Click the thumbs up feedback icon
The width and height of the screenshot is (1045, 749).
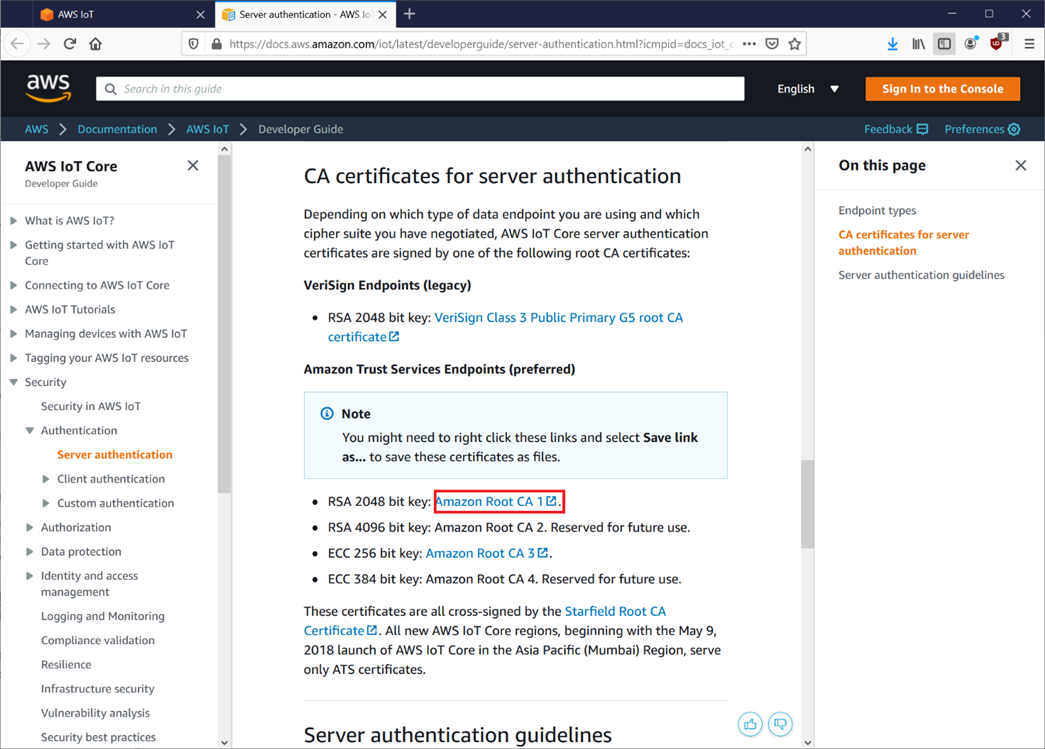tap(750, 724)
